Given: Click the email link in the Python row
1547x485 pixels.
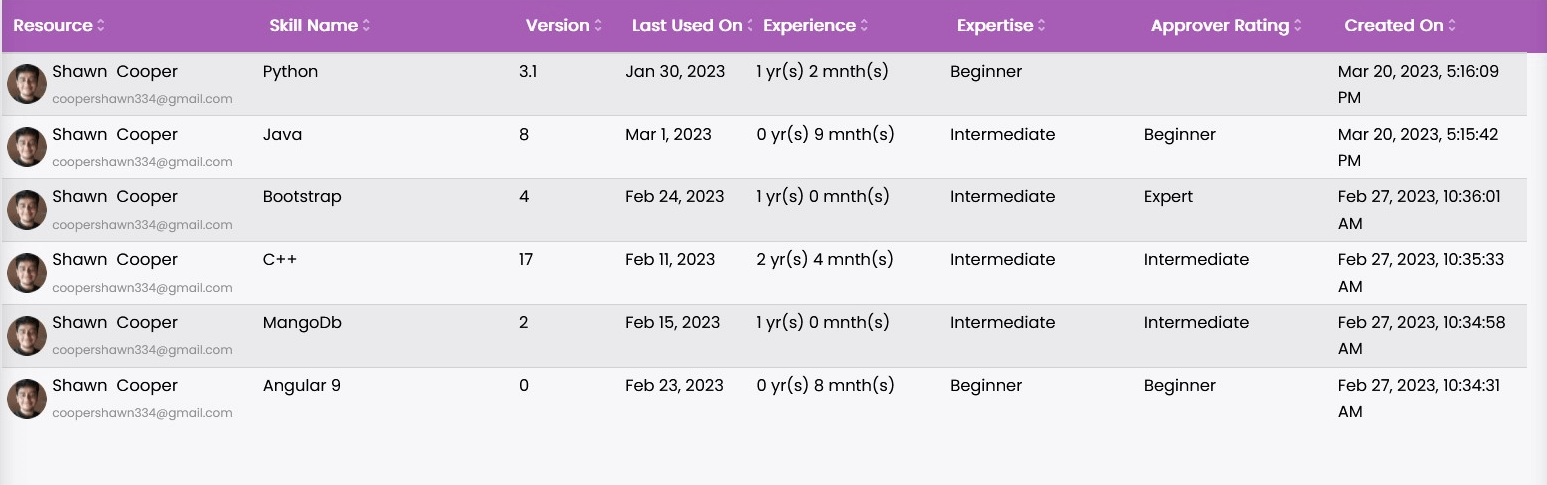Looking at the screenshot, I should tap(142, 99).
